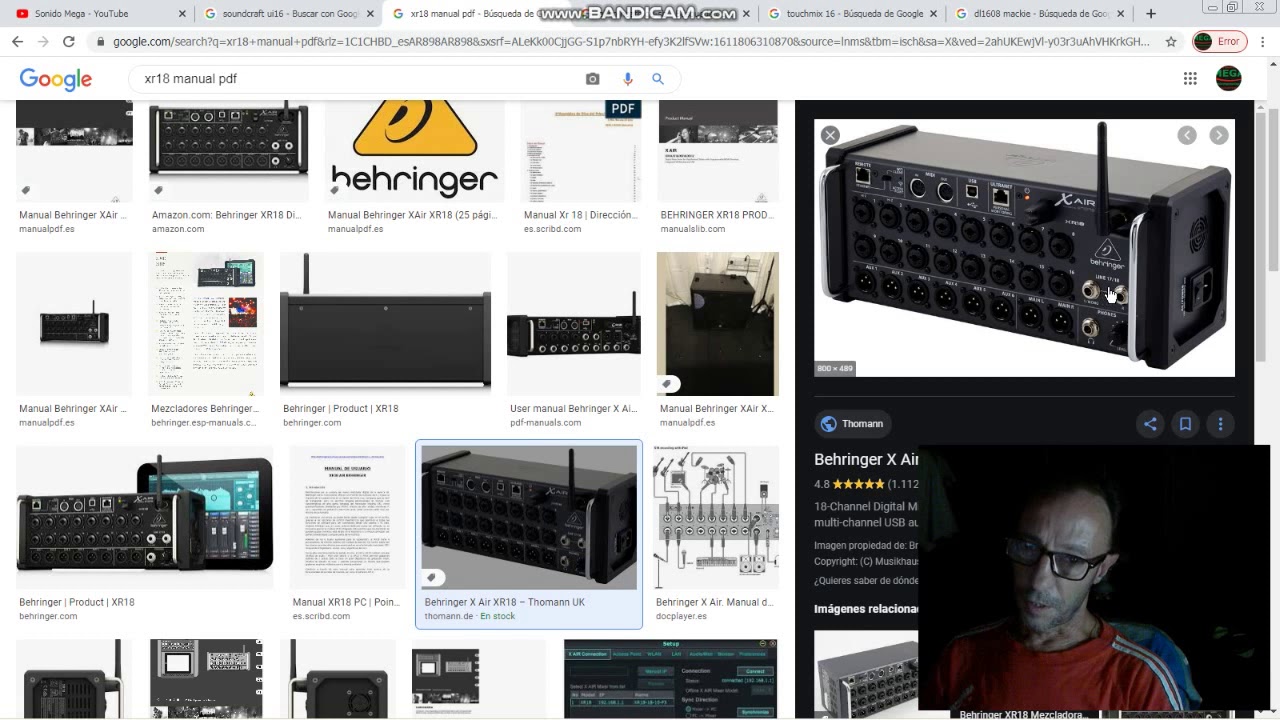Screen dimensions: 1280x720
Task: Click Behringer X Air XR18 – Thomann UK title
Action: coord(505,602)
